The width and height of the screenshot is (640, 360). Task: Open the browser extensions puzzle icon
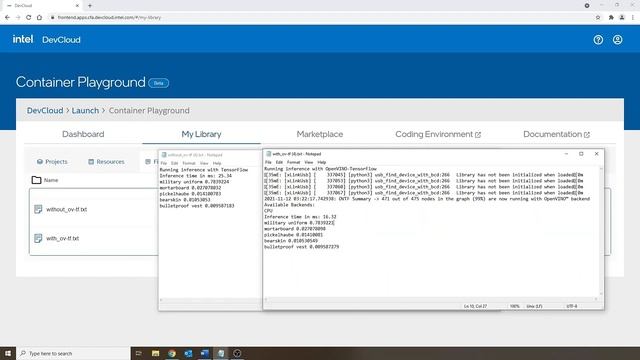[x=611, y=18]
